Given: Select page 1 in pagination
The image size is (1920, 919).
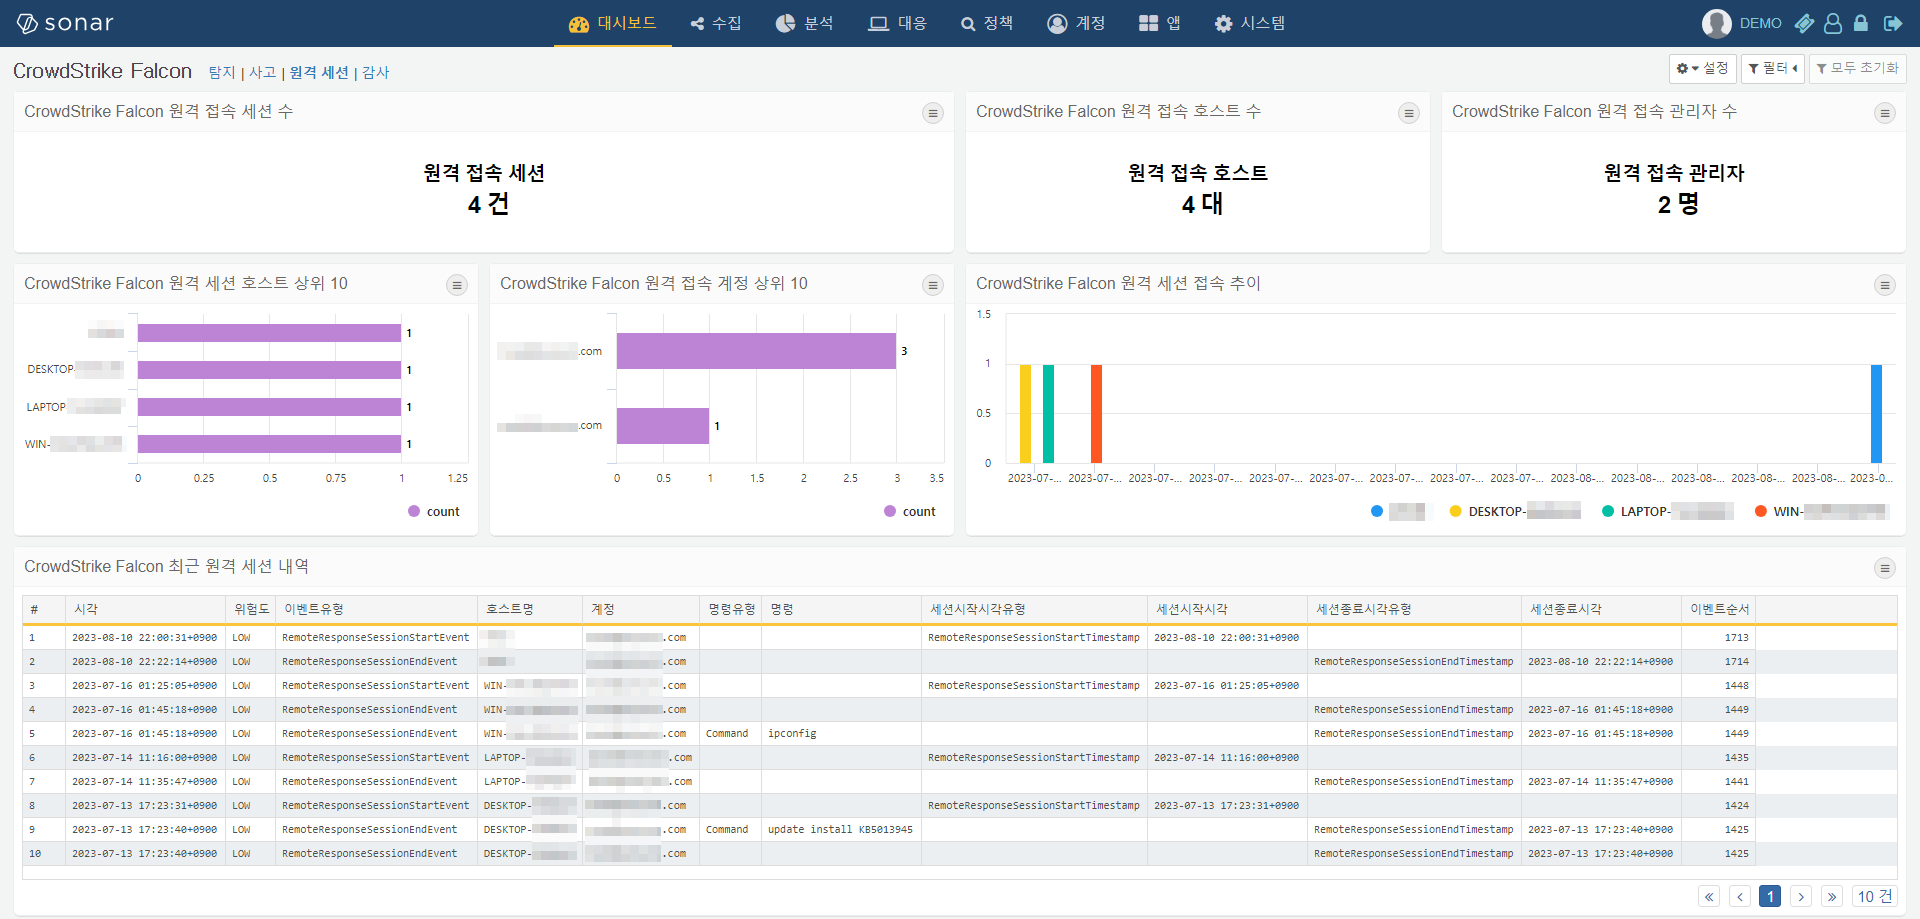Looking at the screenshot, I should (x=1770, y=896).
